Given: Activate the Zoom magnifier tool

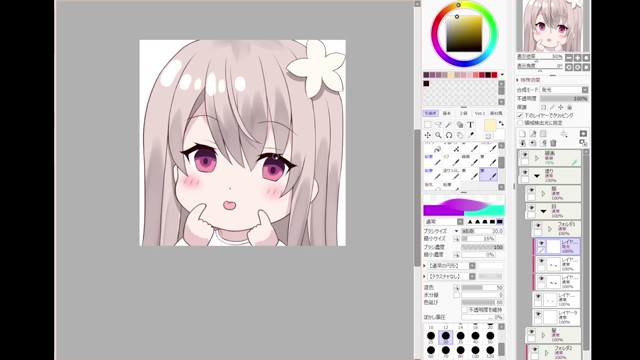Looking at the screenshot, I should pos(438,135).
